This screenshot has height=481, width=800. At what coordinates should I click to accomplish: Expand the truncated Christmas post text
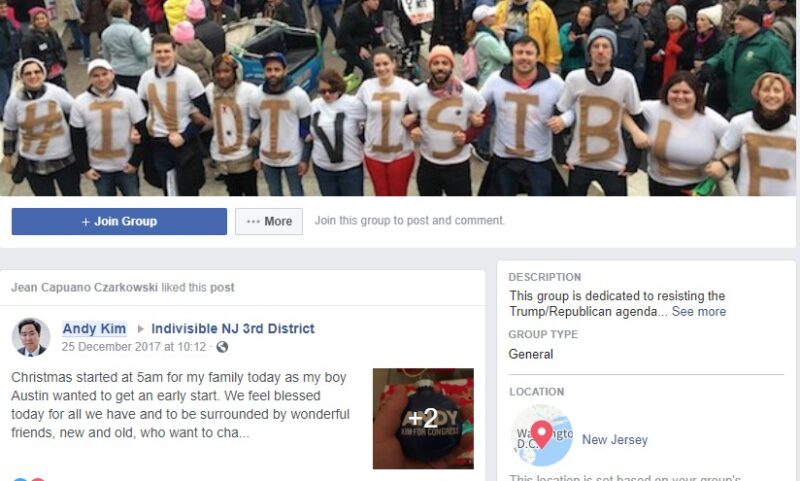[x=181, y=405]
